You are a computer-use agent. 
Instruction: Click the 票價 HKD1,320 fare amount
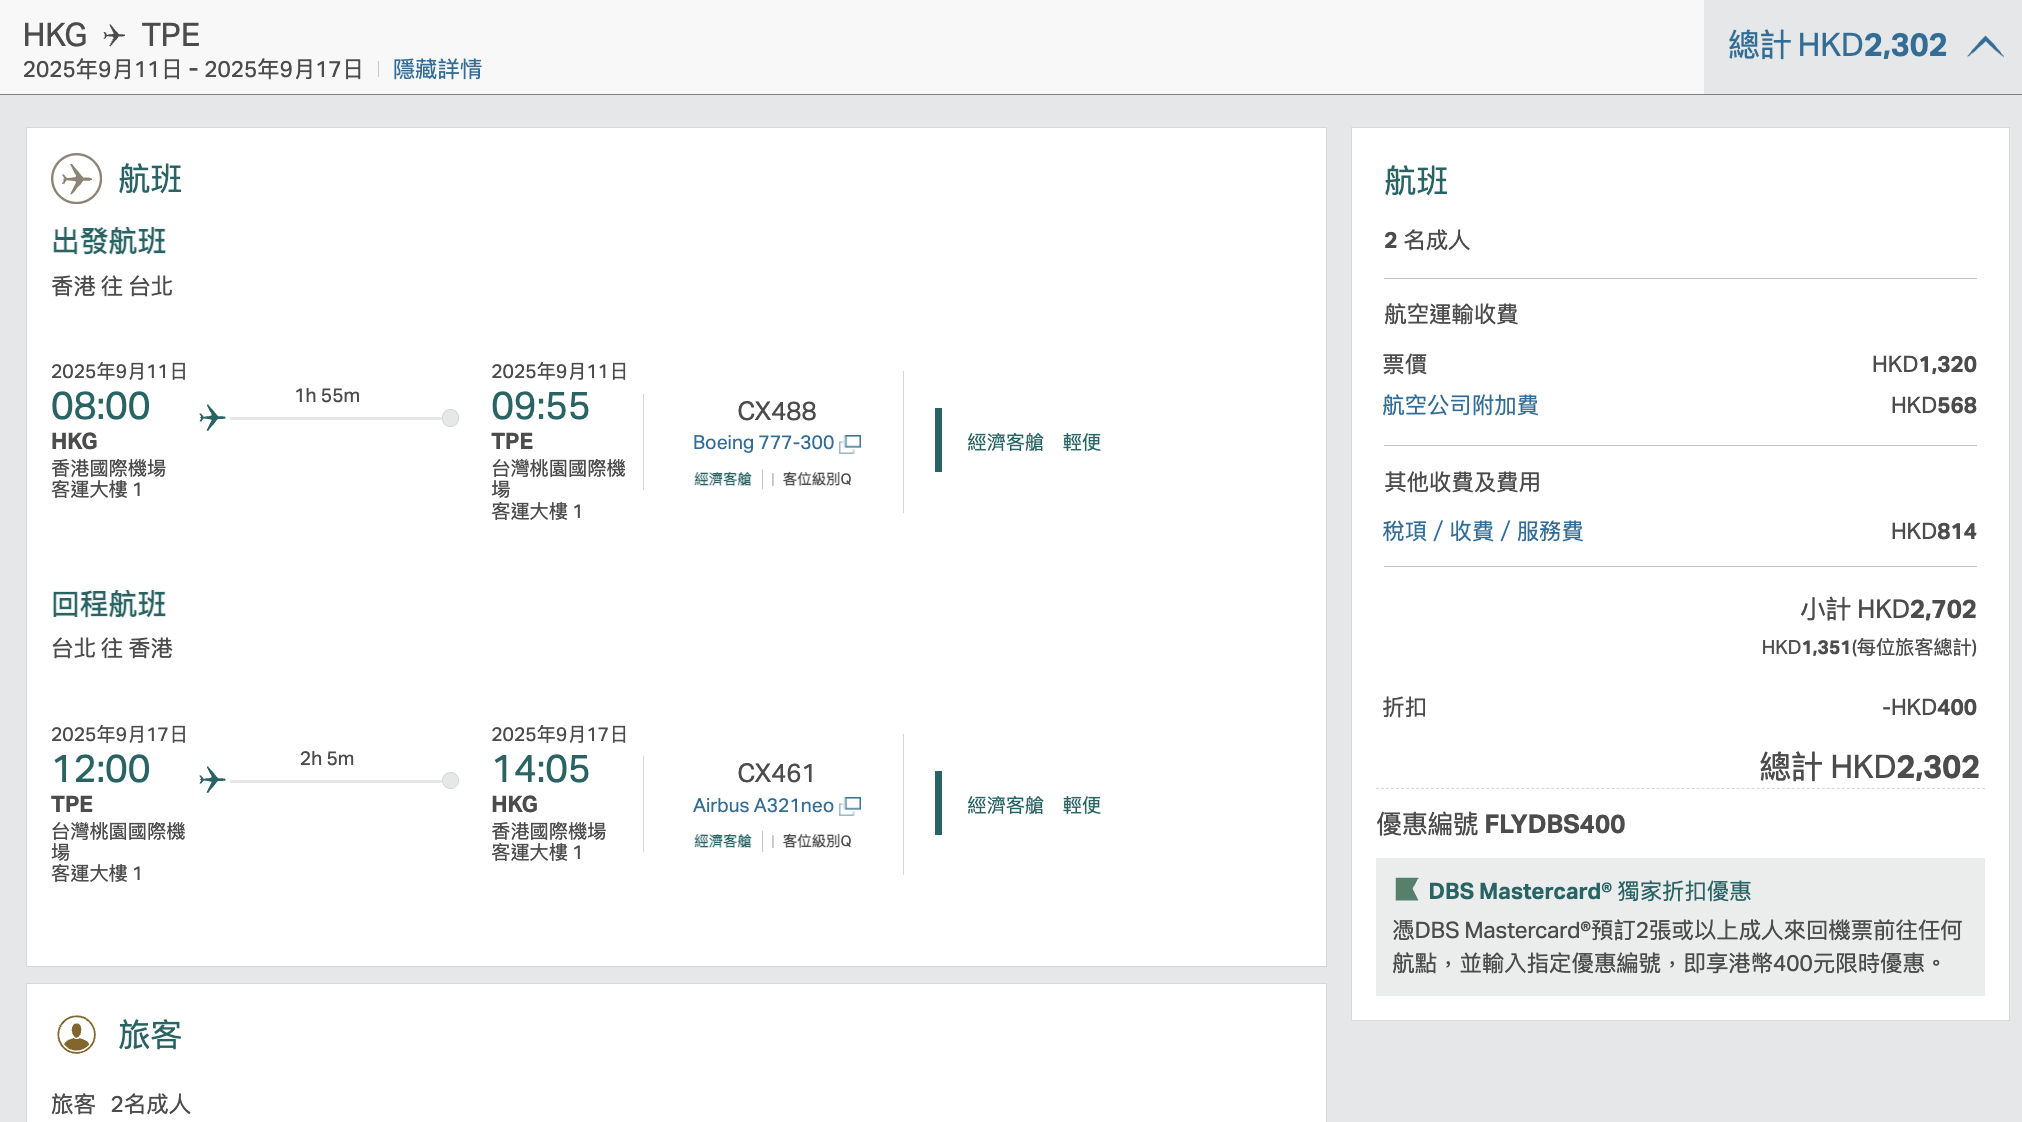[x=1924, y=364]
